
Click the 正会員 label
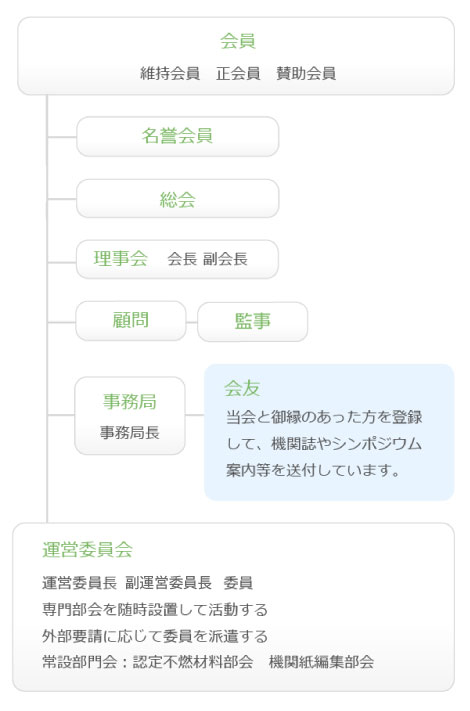(238, 73)
